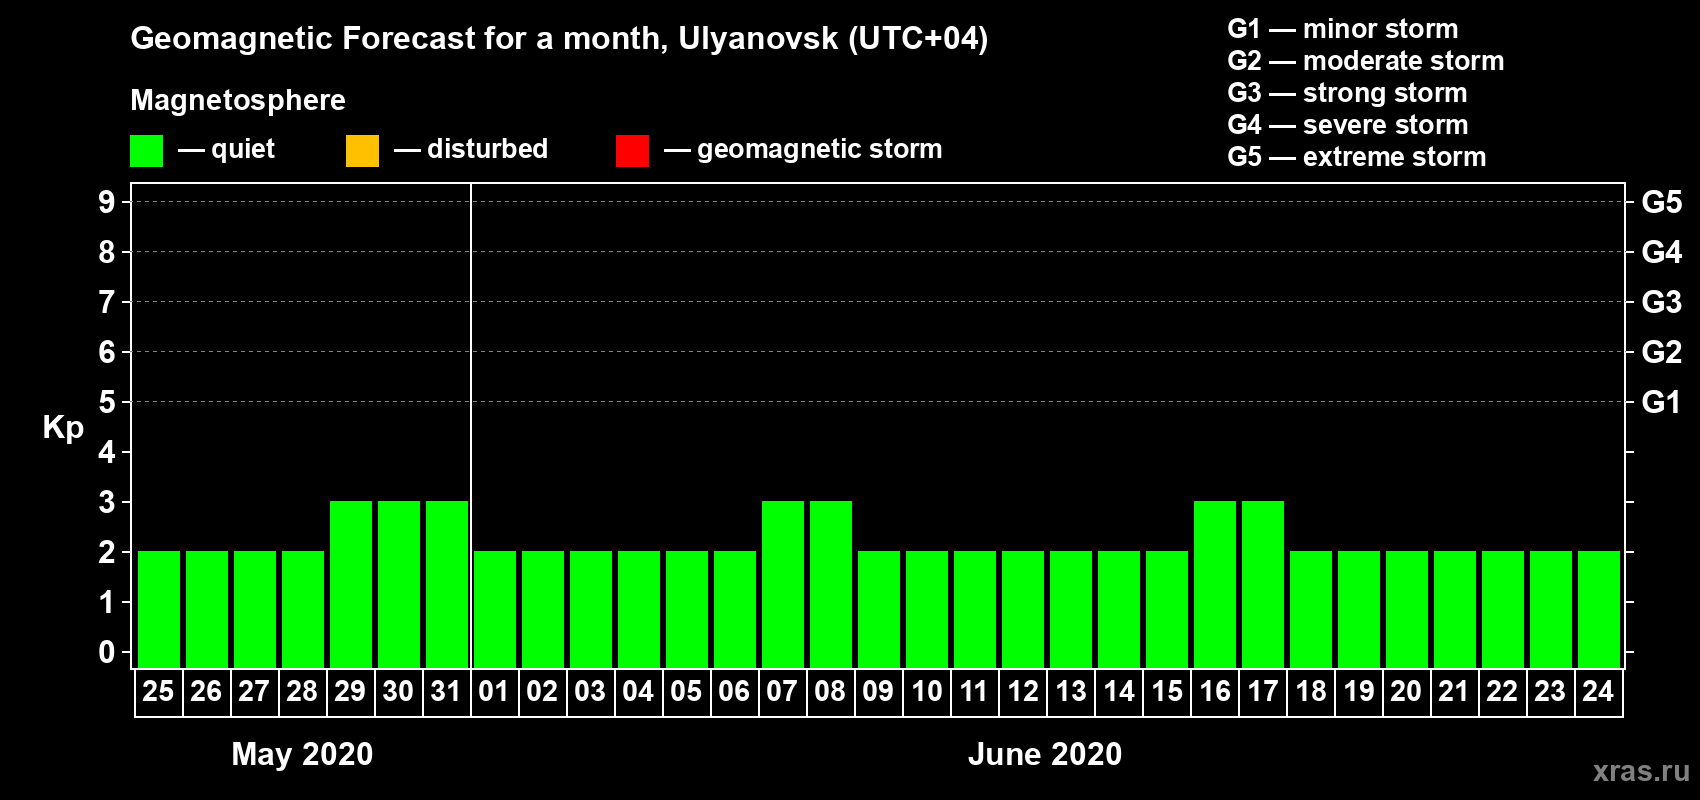Click 'G3 — strong storm' legend line
This screenshot has height=800, width=1700.
coord(1347,93)
